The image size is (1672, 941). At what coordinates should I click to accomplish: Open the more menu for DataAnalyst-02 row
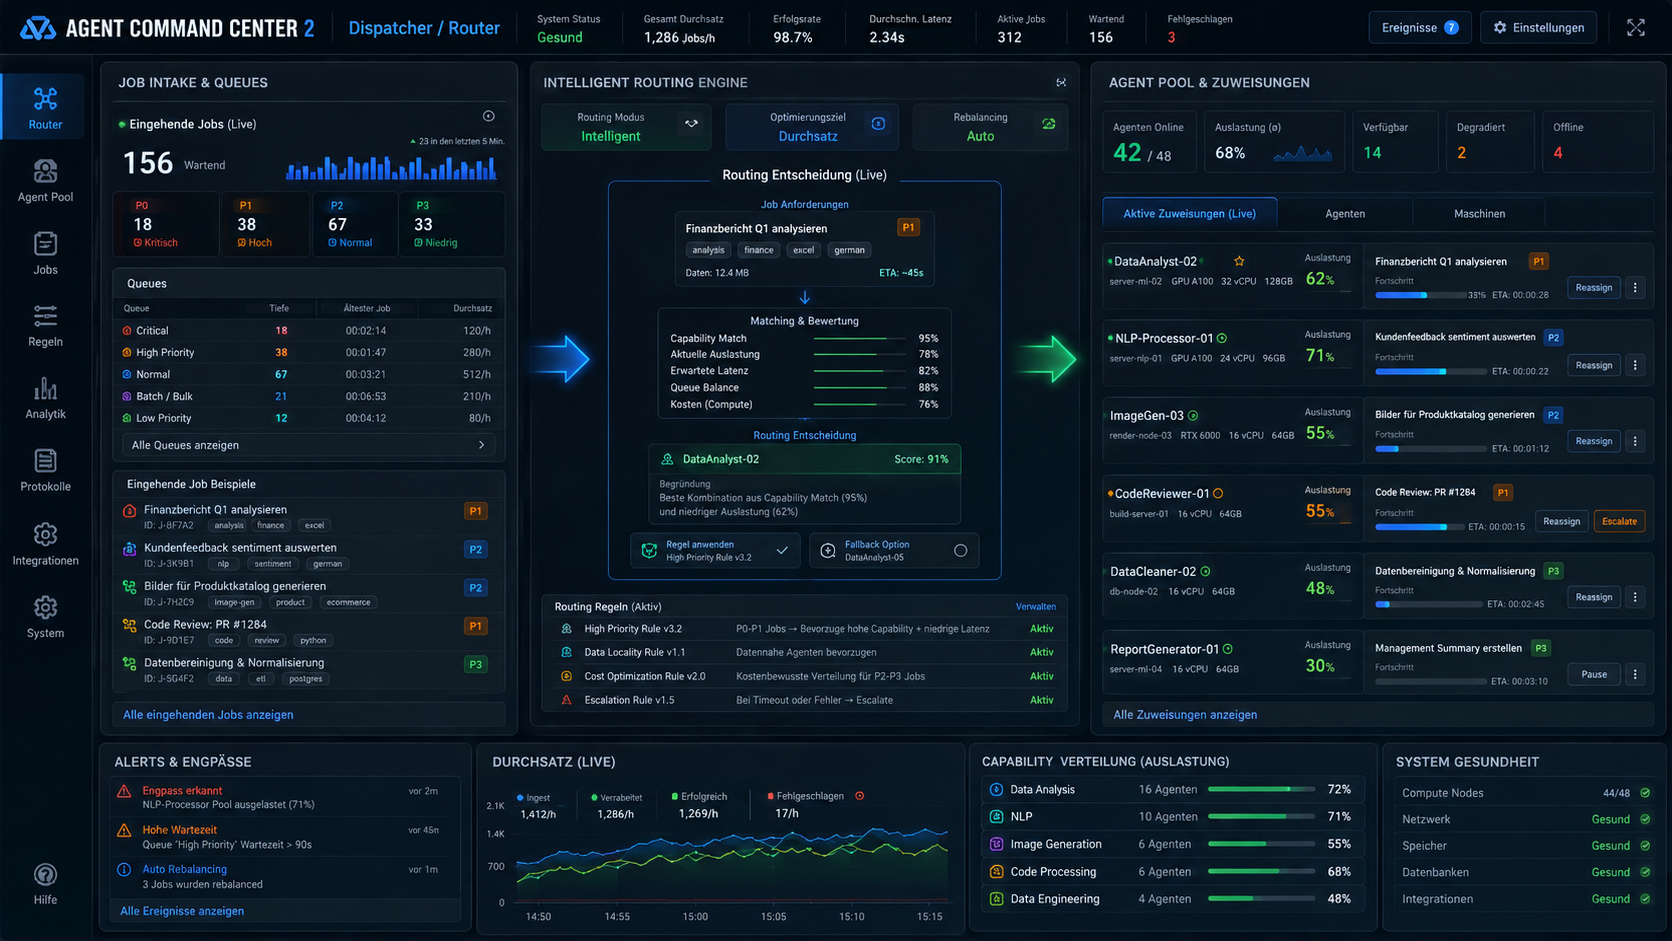pyautogui.click(x=1635, y=288)
